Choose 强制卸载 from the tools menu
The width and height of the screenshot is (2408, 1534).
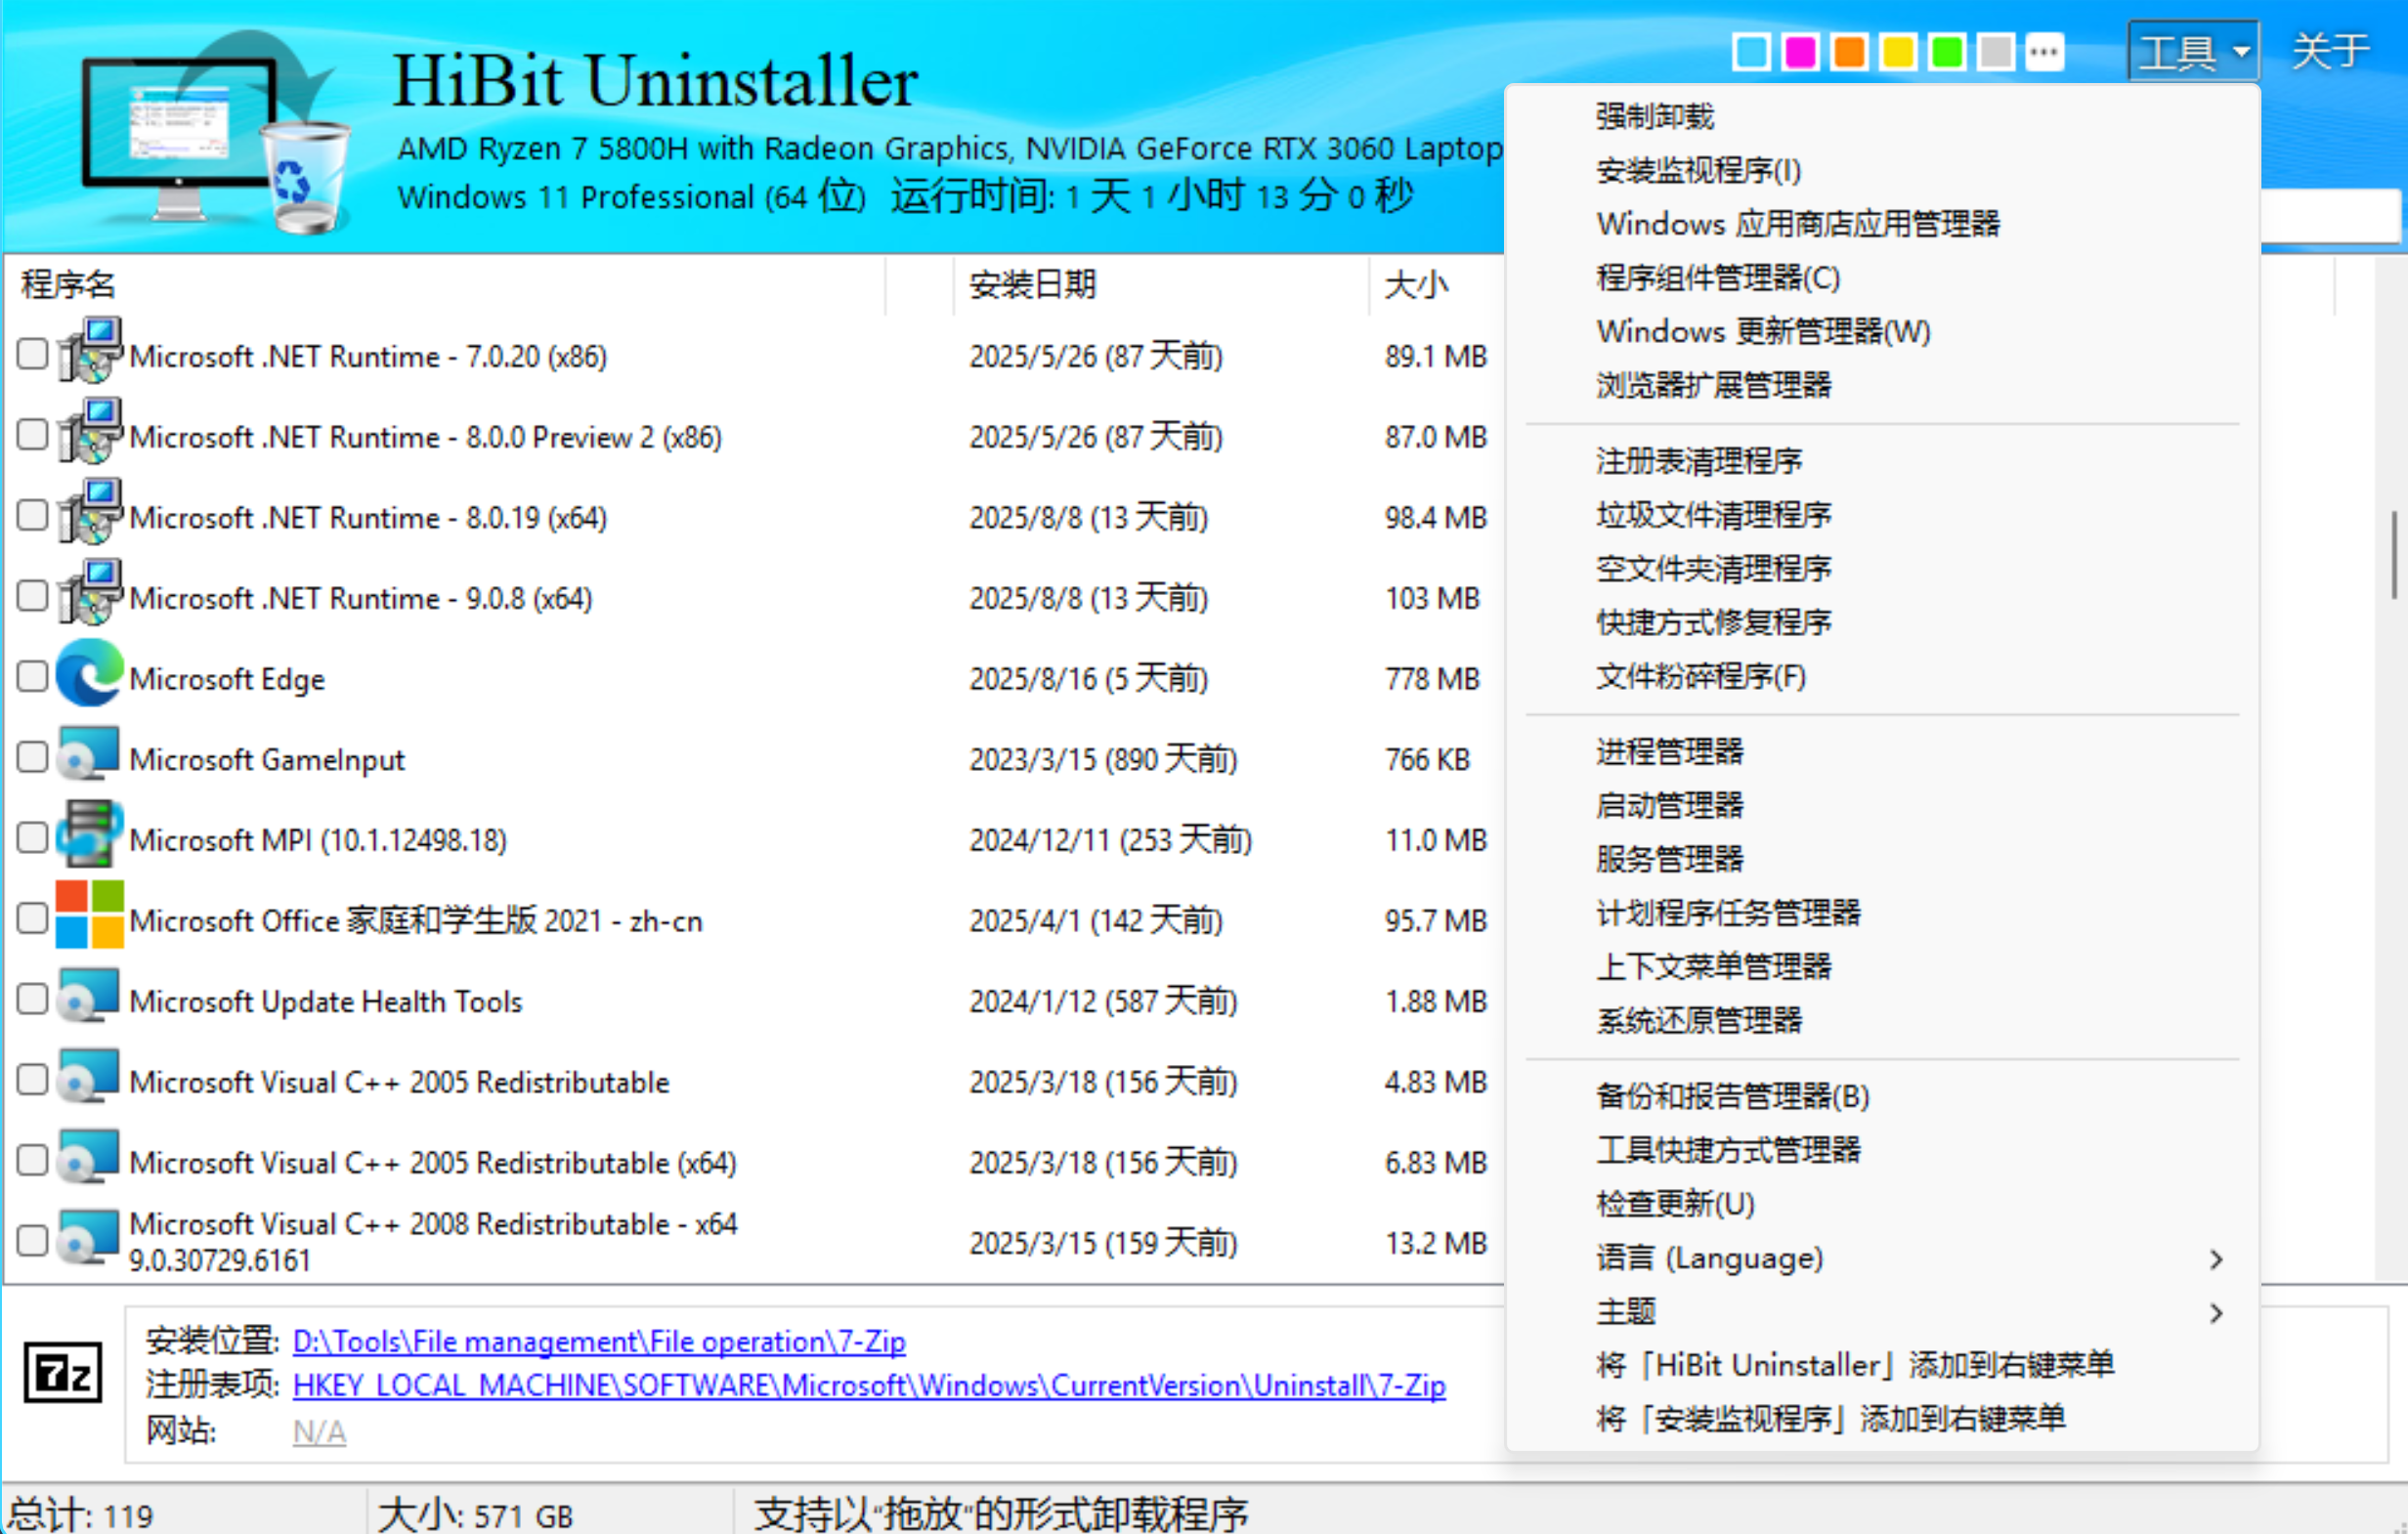[1655, 117]
